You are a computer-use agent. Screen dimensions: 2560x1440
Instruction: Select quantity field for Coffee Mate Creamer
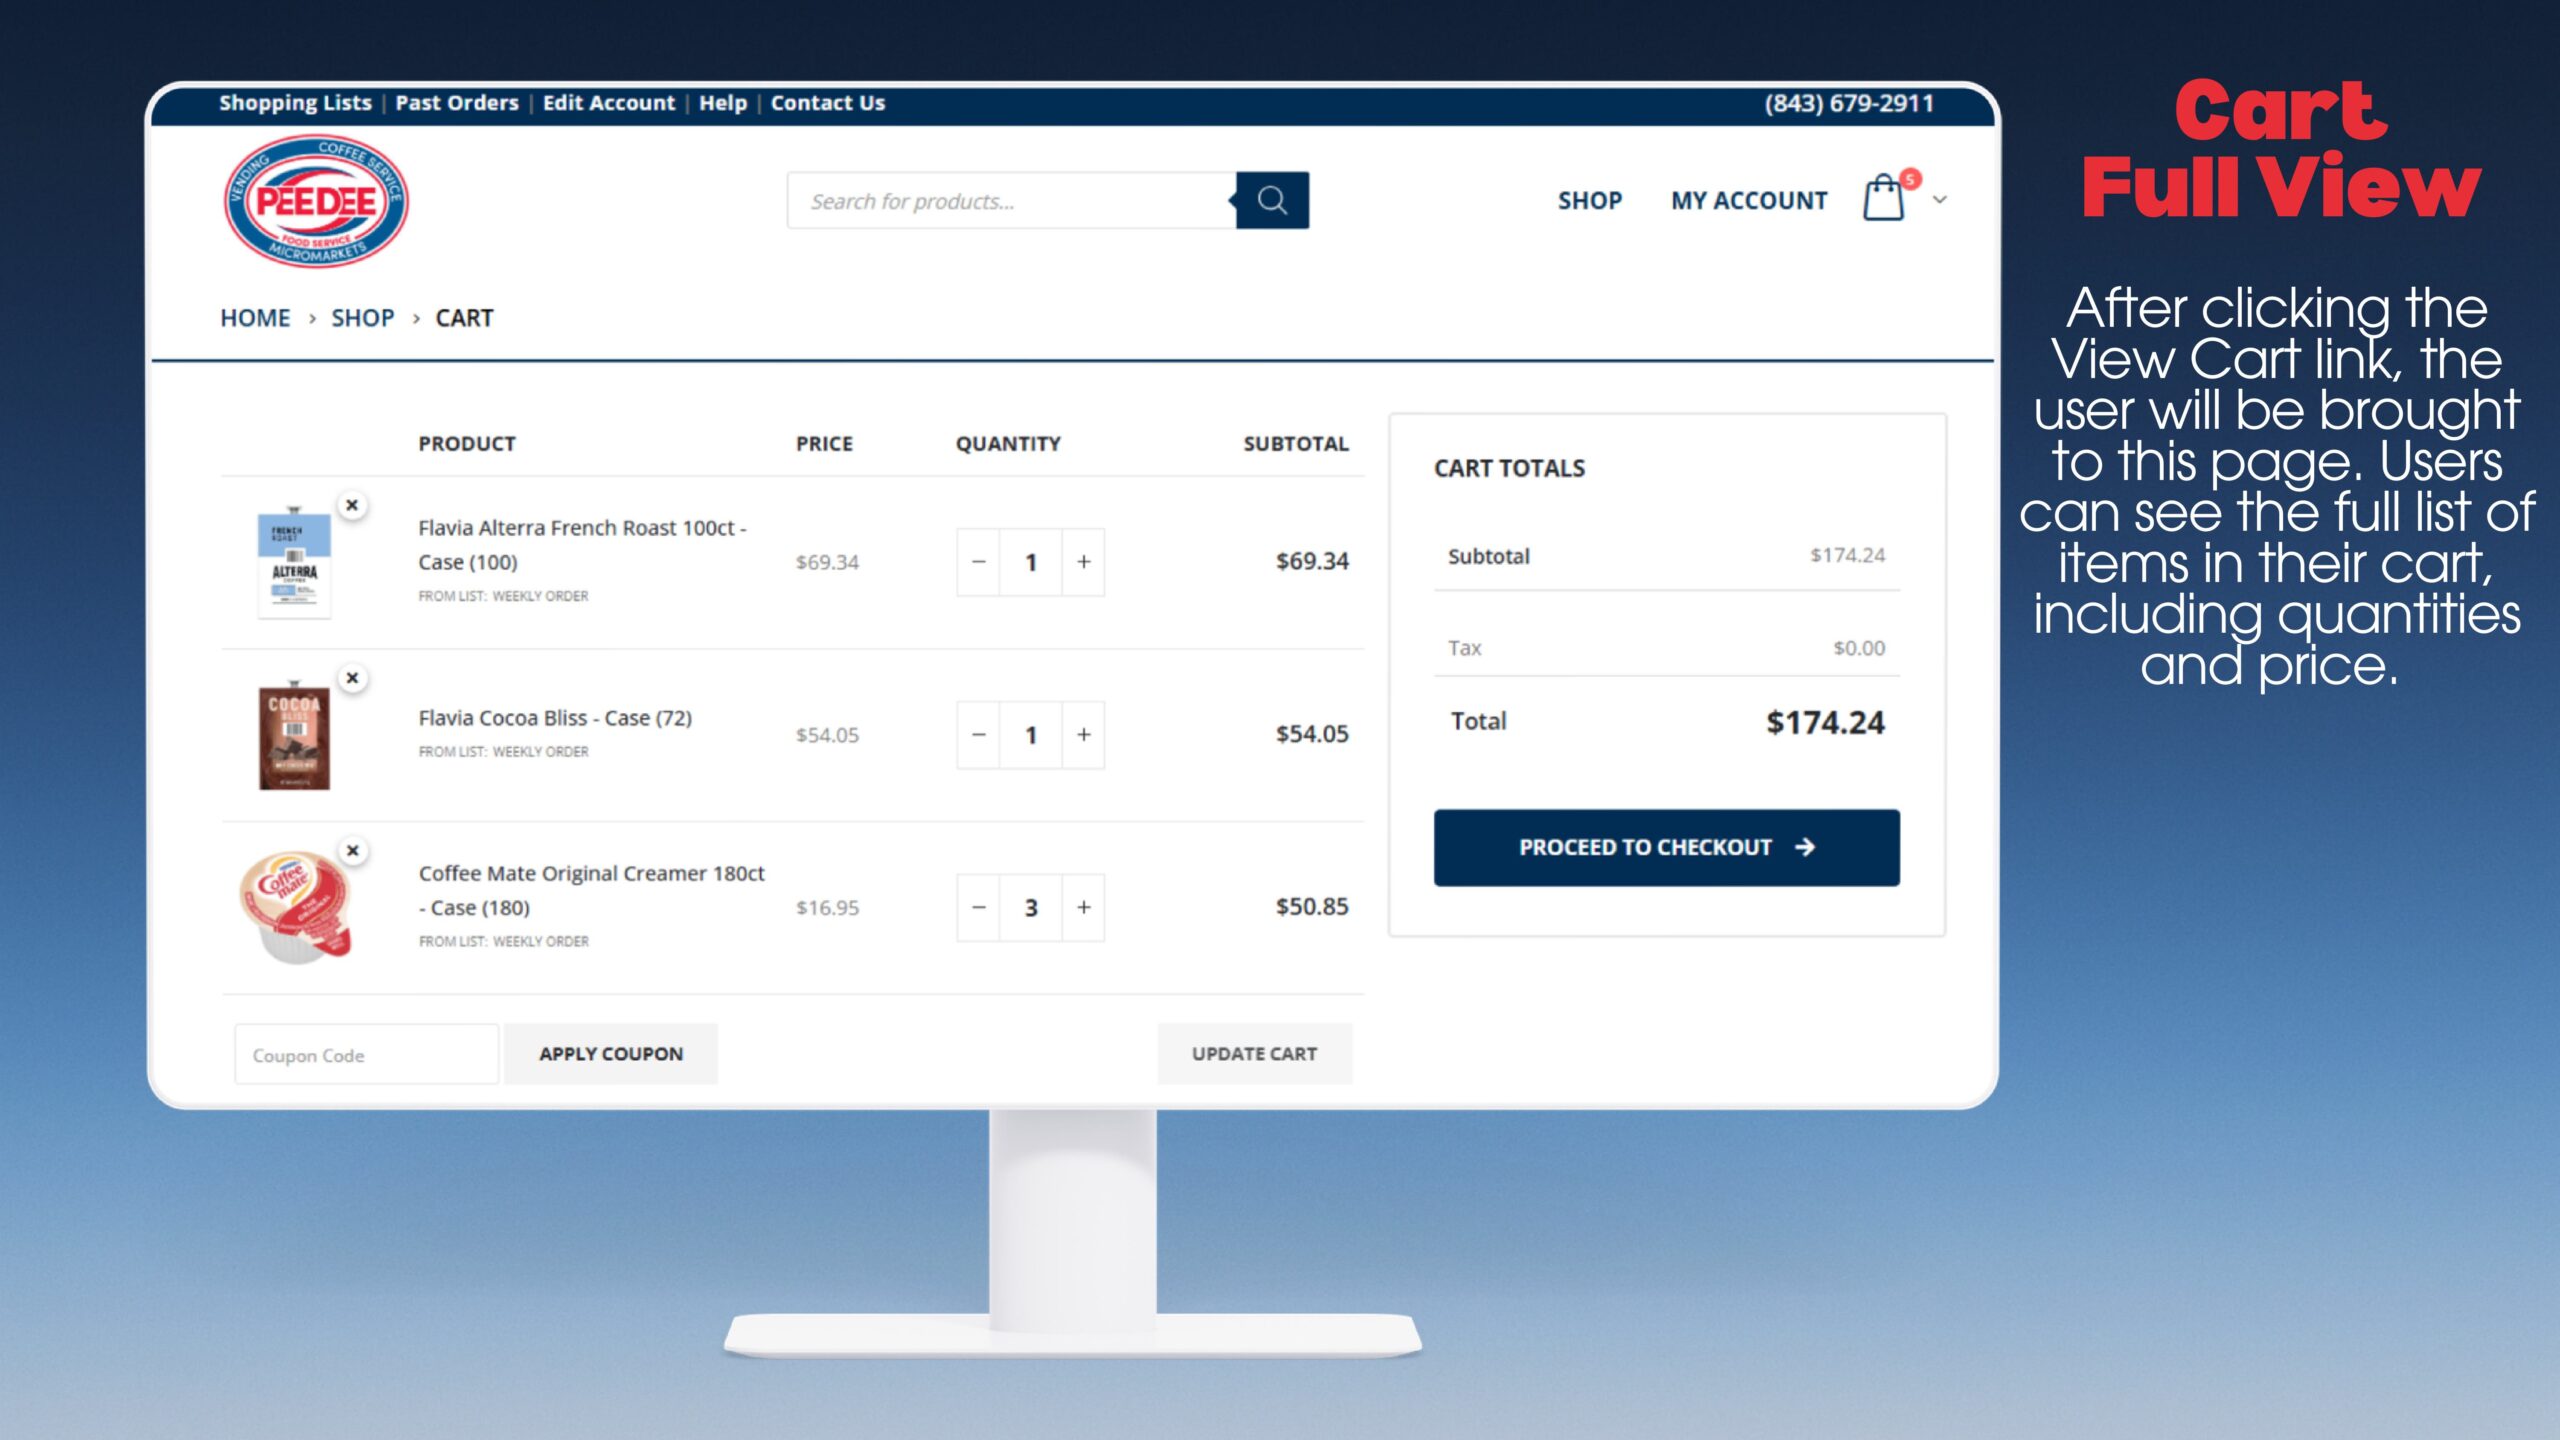click(x=1031, y=908)
